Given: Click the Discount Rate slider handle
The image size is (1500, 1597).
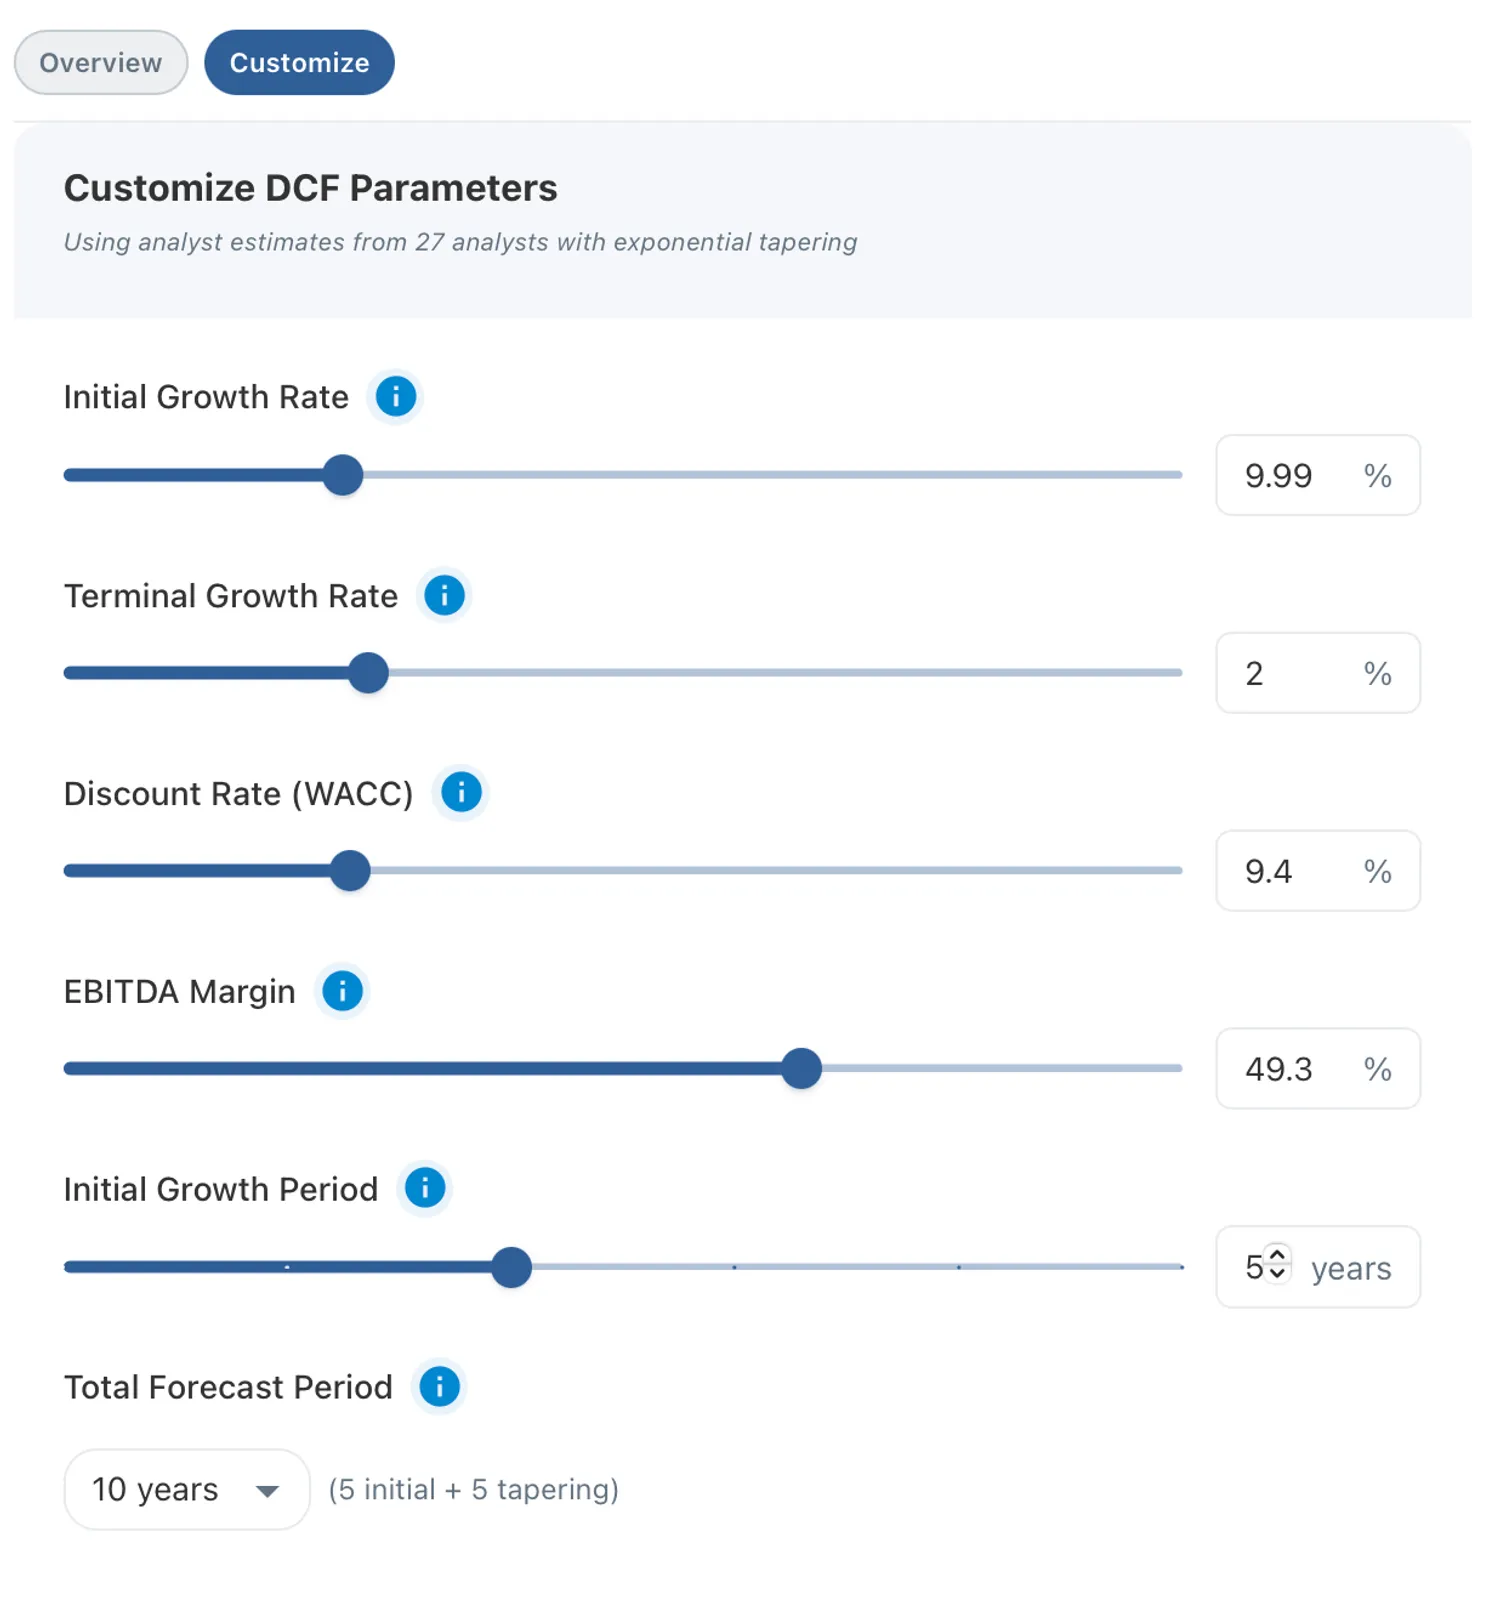Looking at the screenshot, I should coord(350,871).
